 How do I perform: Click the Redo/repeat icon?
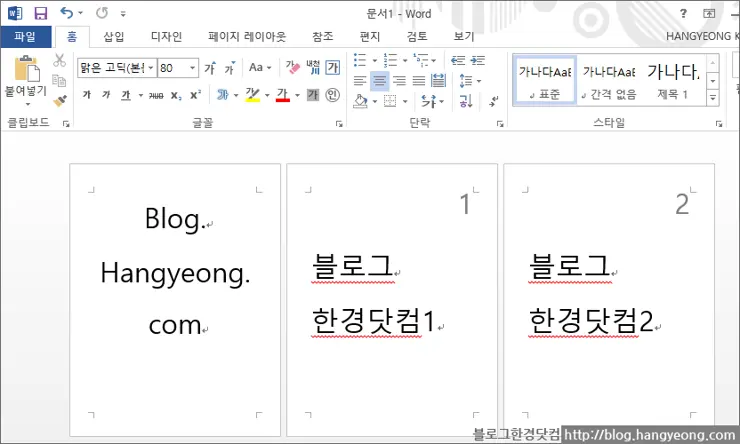pyautogui.click(x=102, y=13)
